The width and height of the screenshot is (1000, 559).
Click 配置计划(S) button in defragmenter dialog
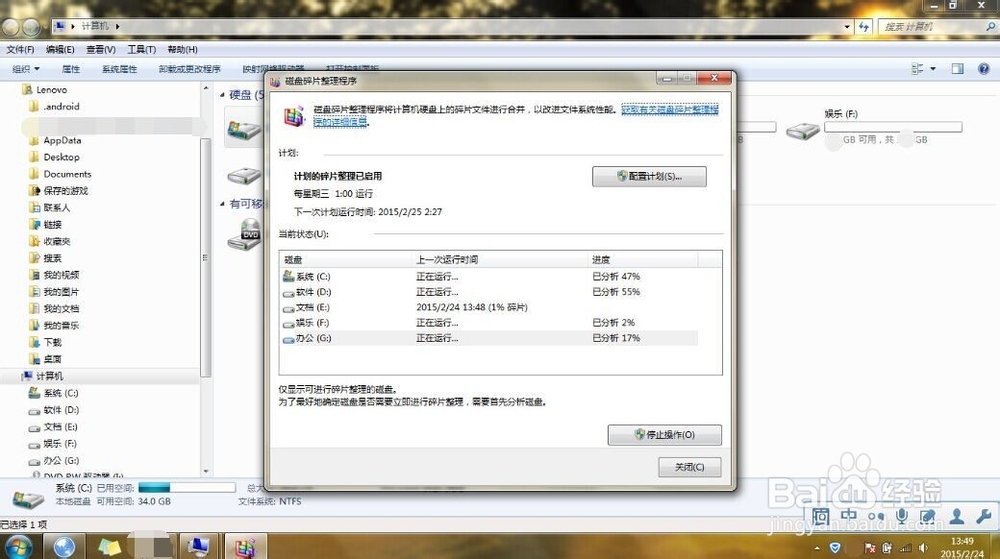click(649, 177)
